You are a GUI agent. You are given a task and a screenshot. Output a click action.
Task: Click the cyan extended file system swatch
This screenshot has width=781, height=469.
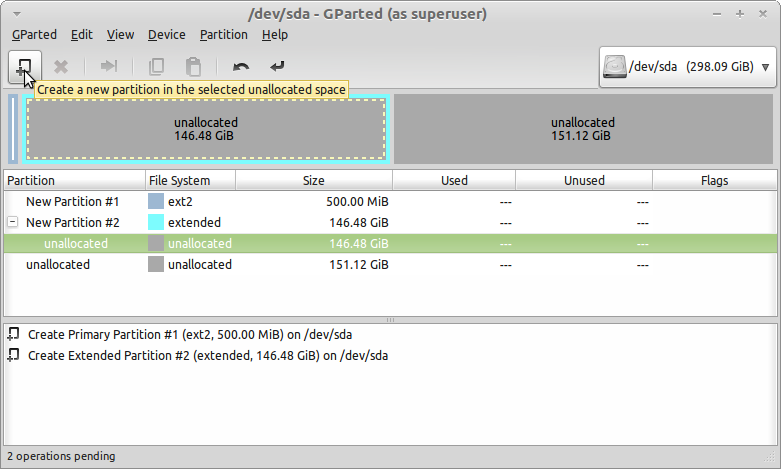tap(156, 222)
